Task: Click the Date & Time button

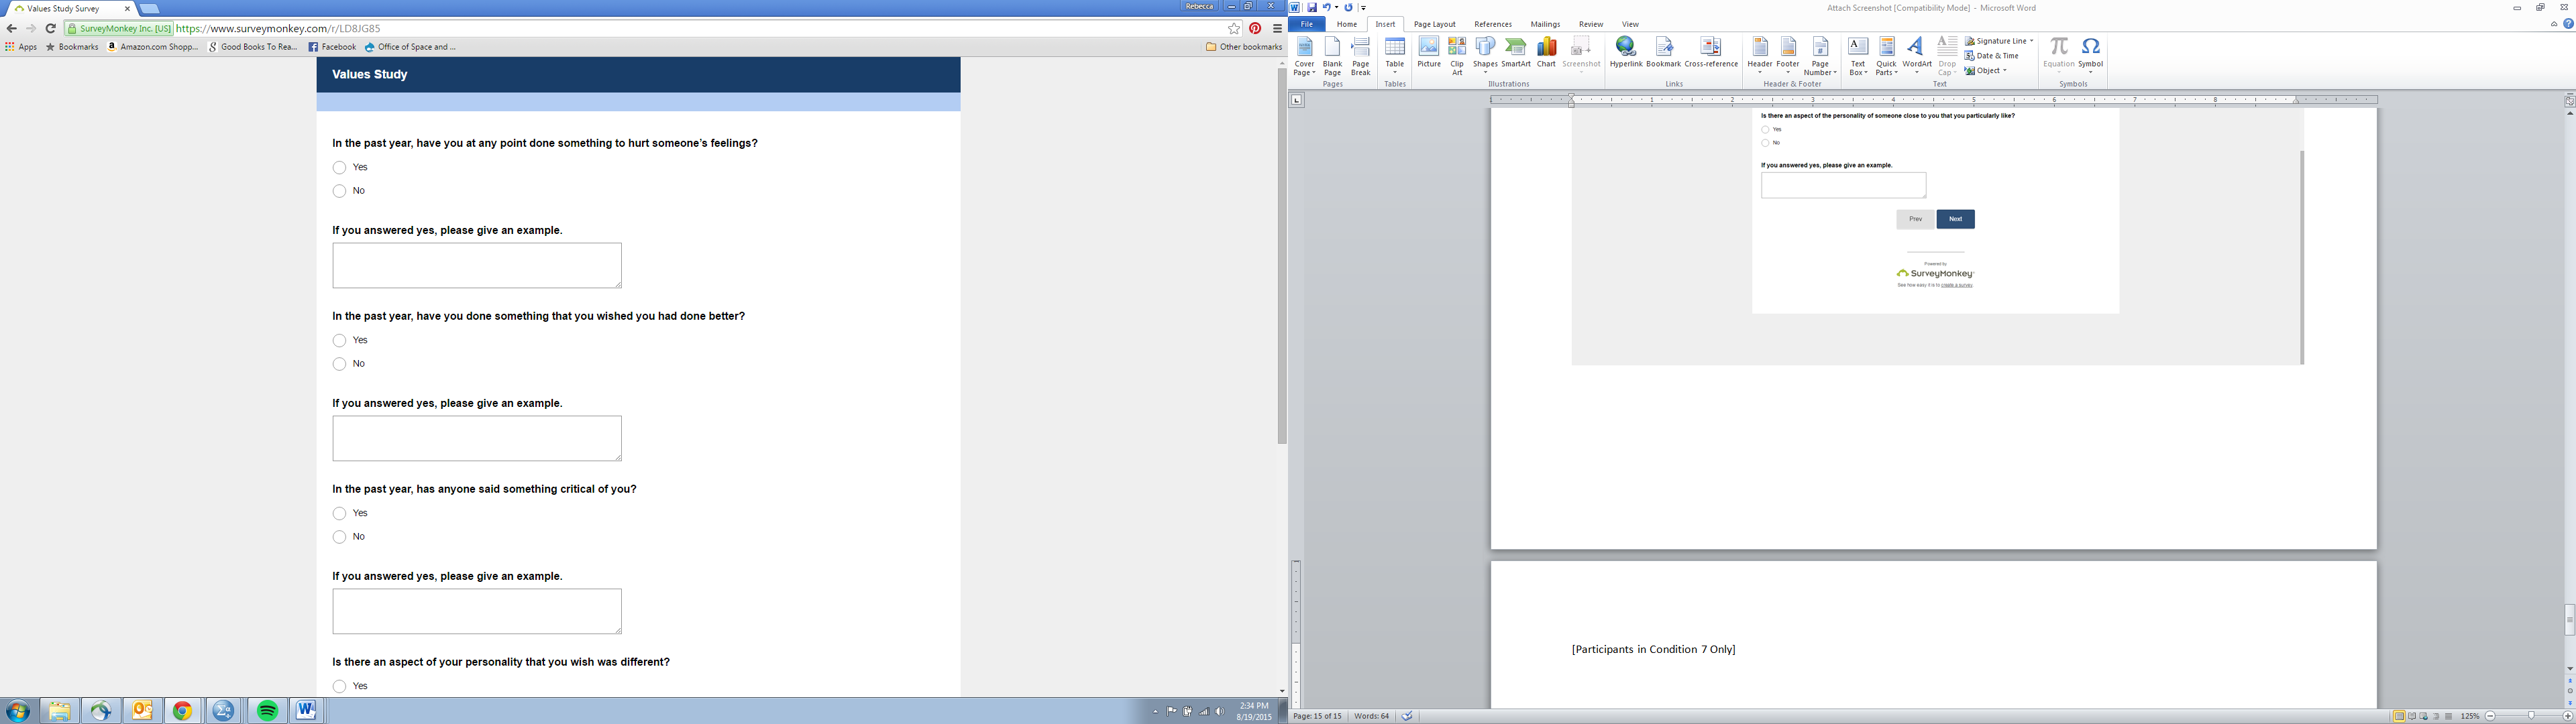Action: click(x=1991, y=56)
